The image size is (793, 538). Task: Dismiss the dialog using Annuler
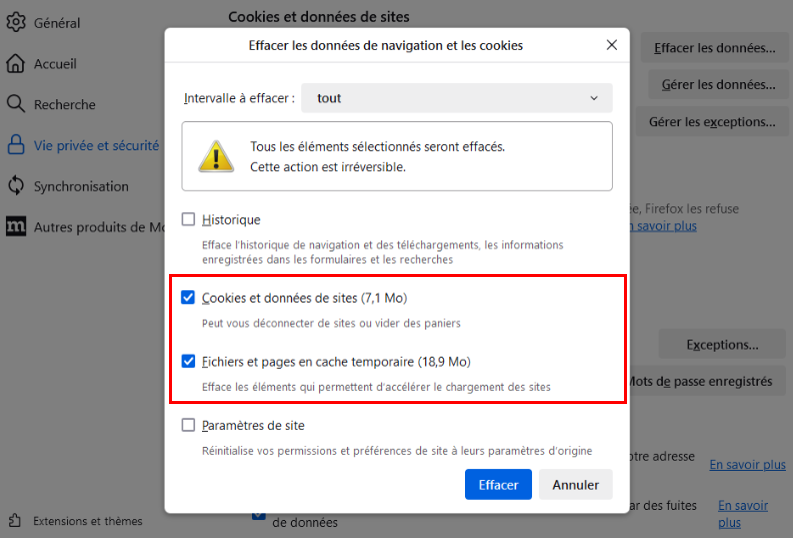[x=576, y=484]
